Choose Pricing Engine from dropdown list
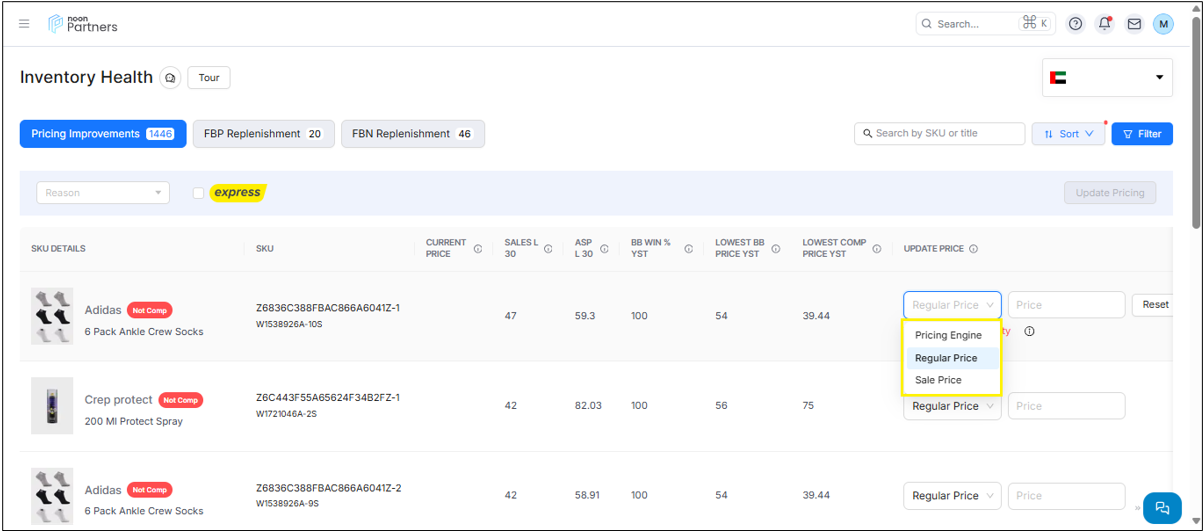Image resolution: width=1204 pixels, height=531 pixels. (948, 335)
